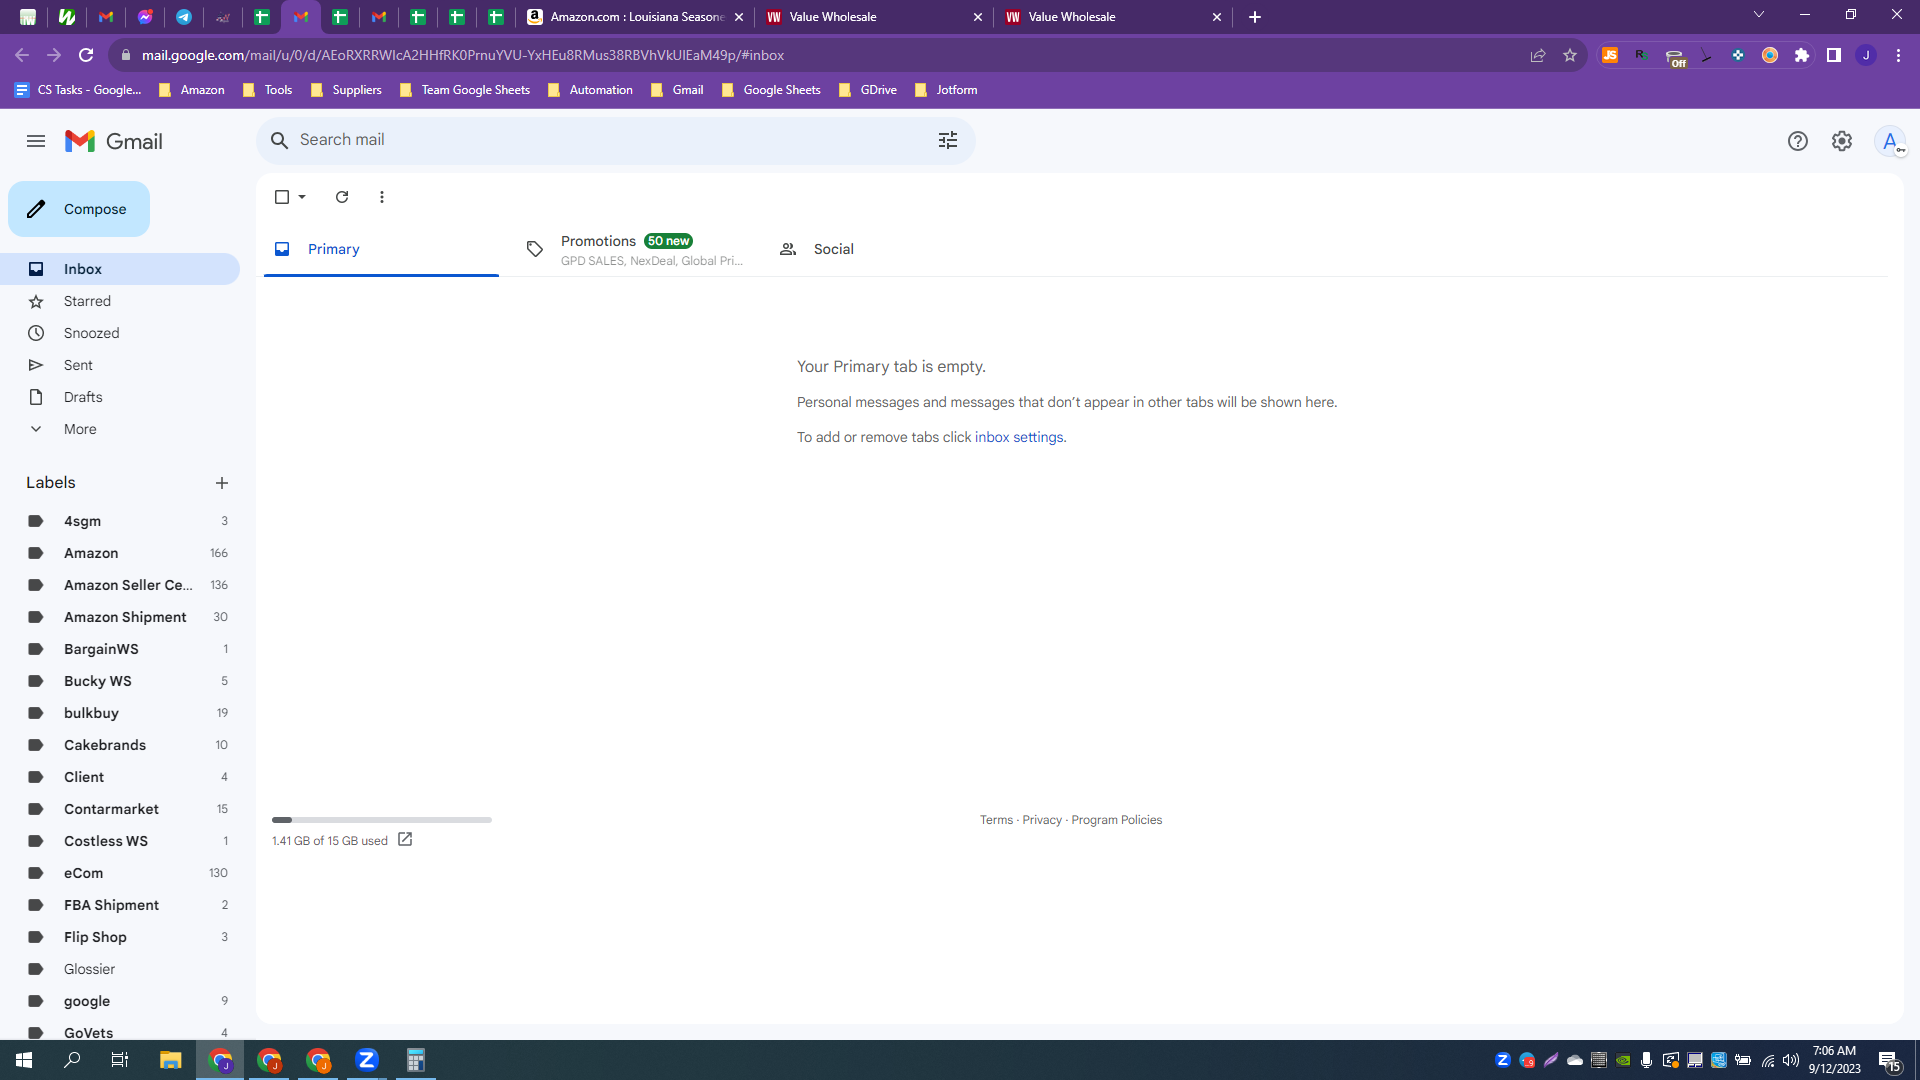The image size is (1920, 1080).
Task: Open the inbox settings link
Action: (1019, 437)
